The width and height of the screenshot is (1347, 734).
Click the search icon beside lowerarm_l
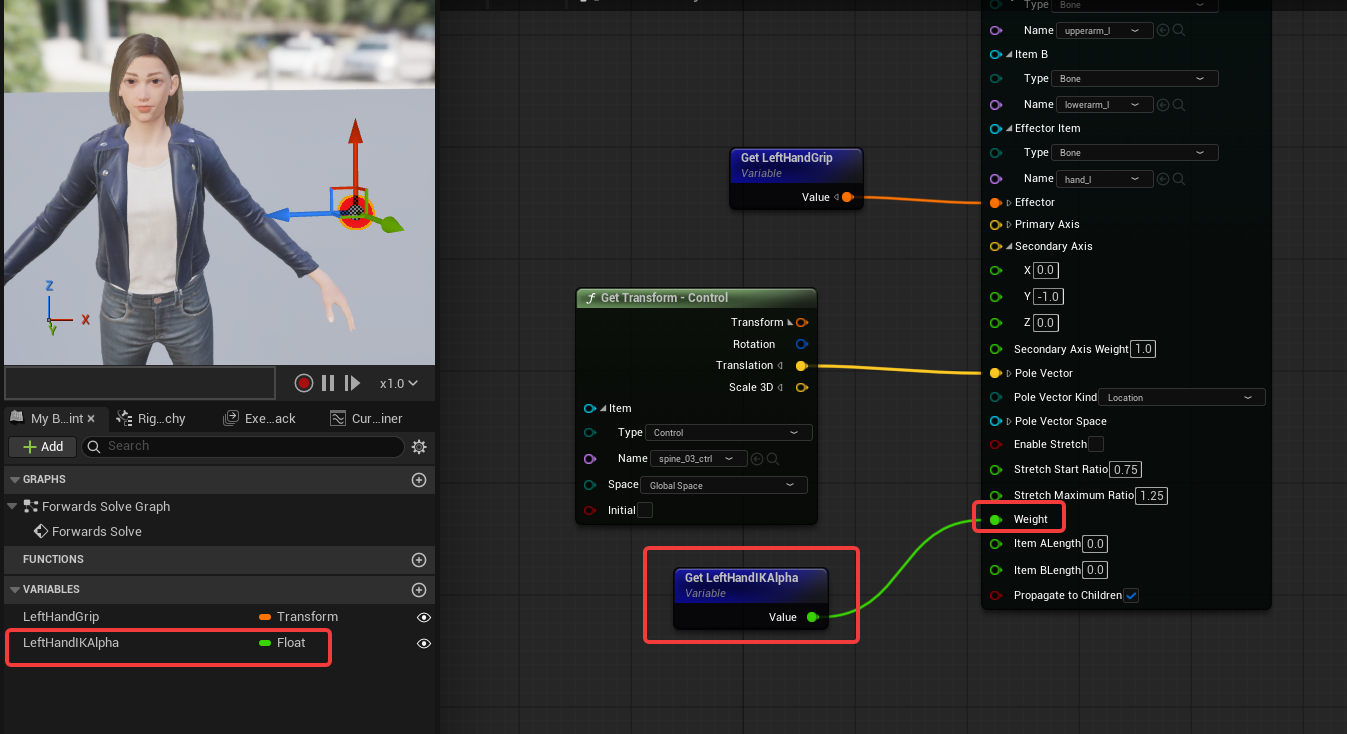coord(1179,105)
